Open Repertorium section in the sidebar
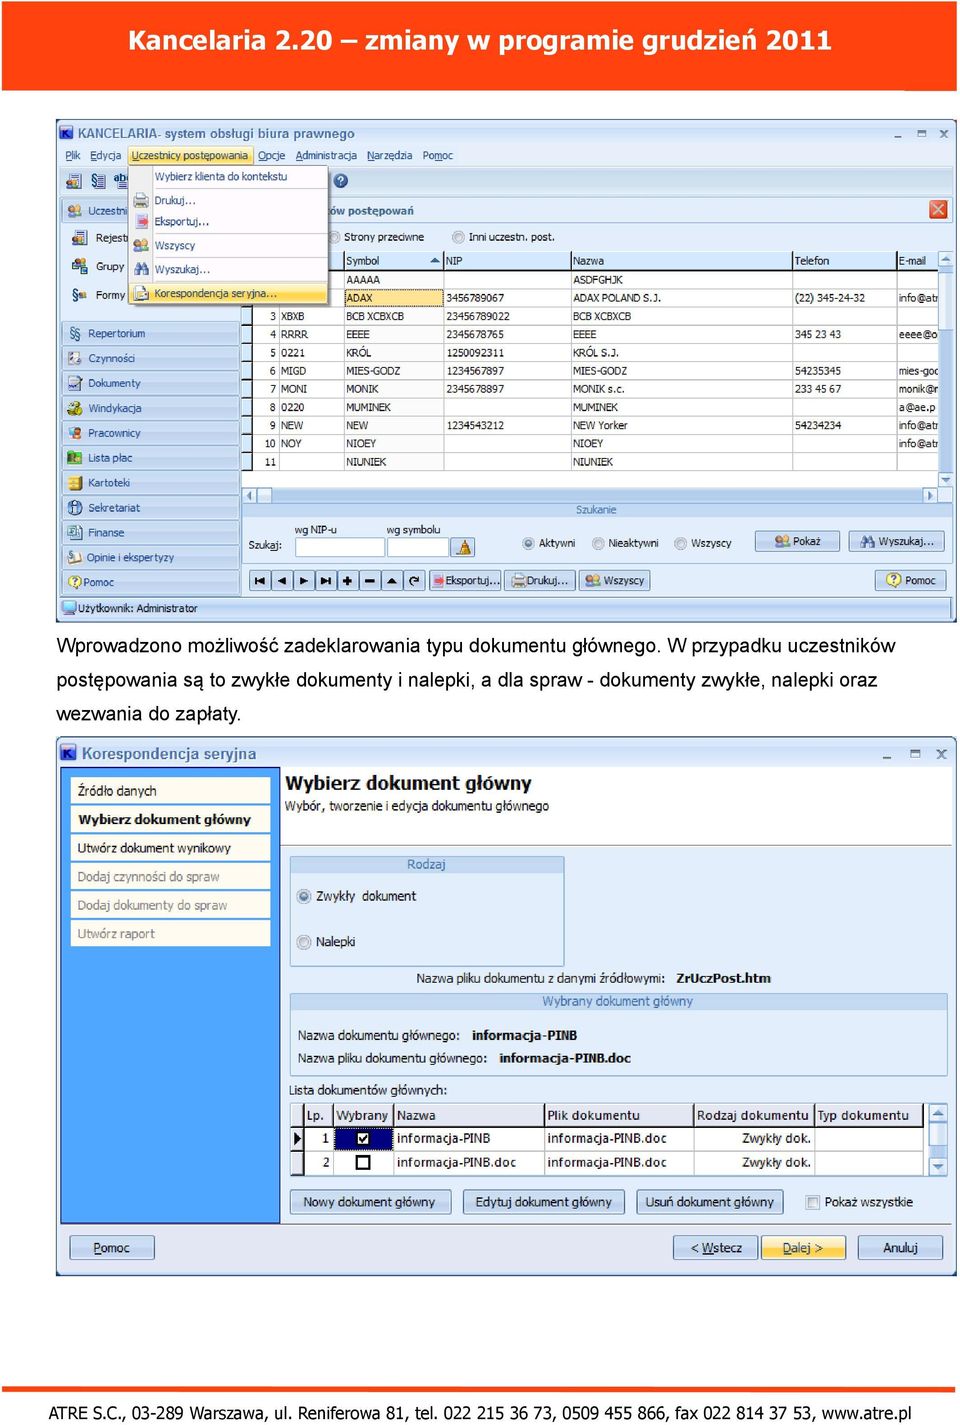This screenshot has height=1425, width=960. point(151,333)
